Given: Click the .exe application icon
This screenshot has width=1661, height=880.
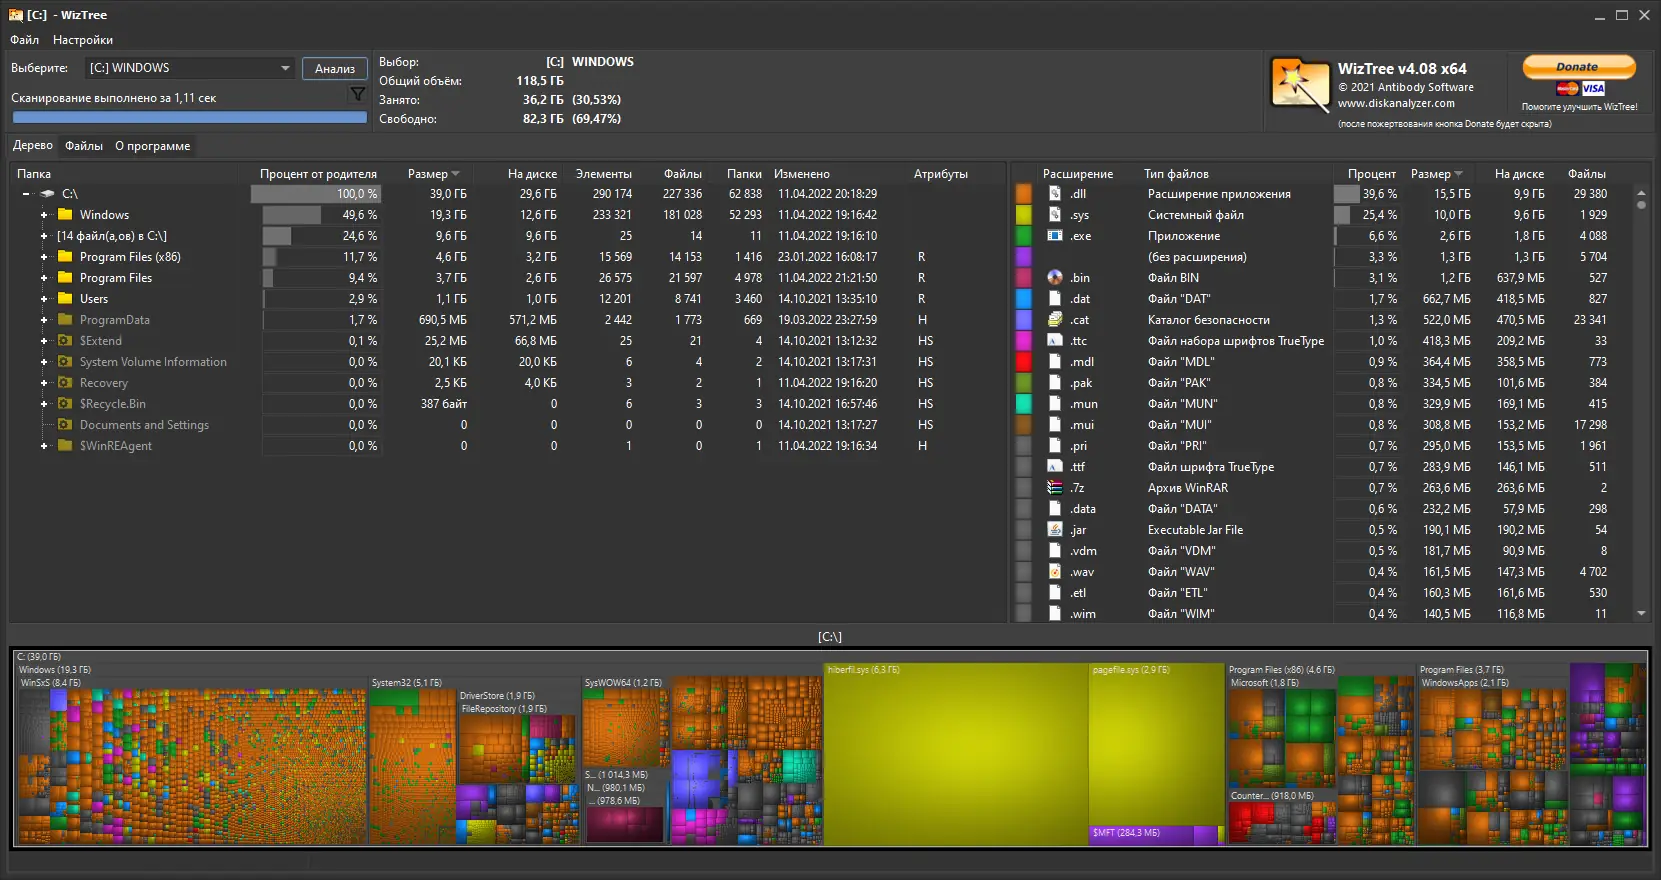Looking at the screenshot, I should click(x=1054, y=236).
